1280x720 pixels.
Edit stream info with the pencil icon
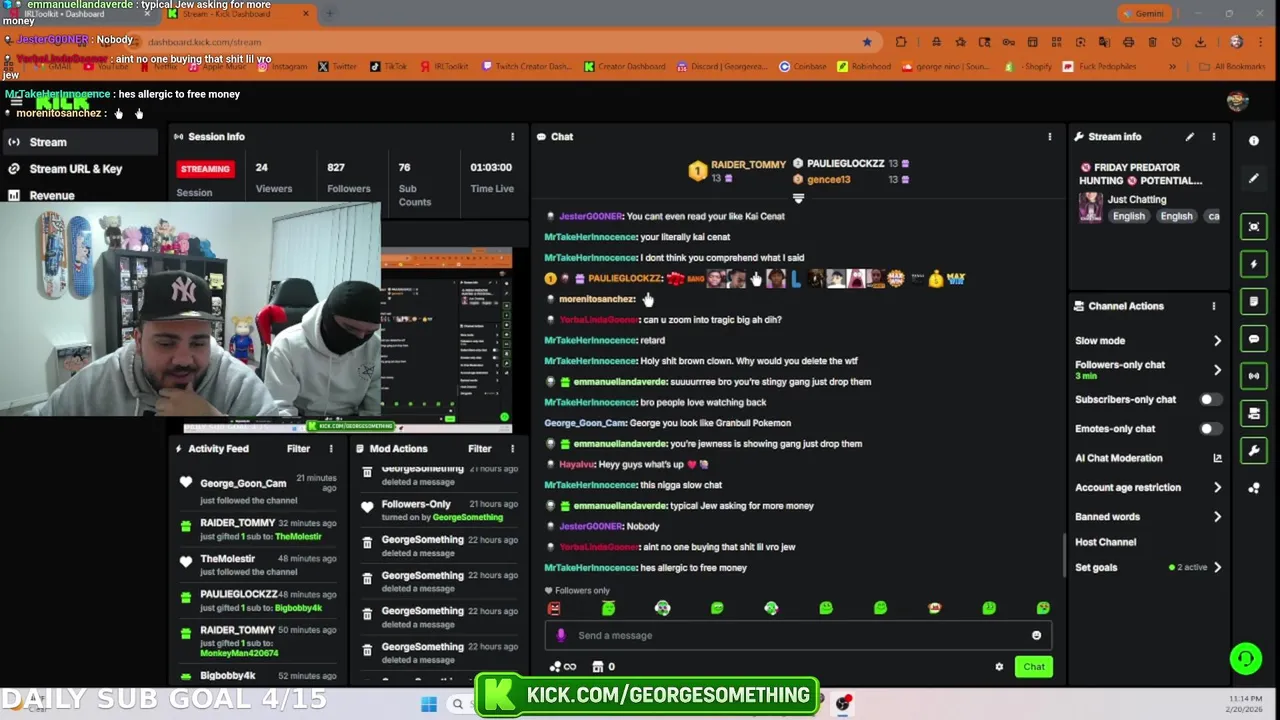(x=1189, y=137)
